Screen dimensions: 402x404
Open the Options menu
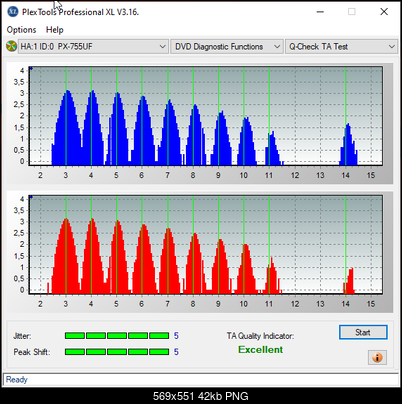point(21,30)
